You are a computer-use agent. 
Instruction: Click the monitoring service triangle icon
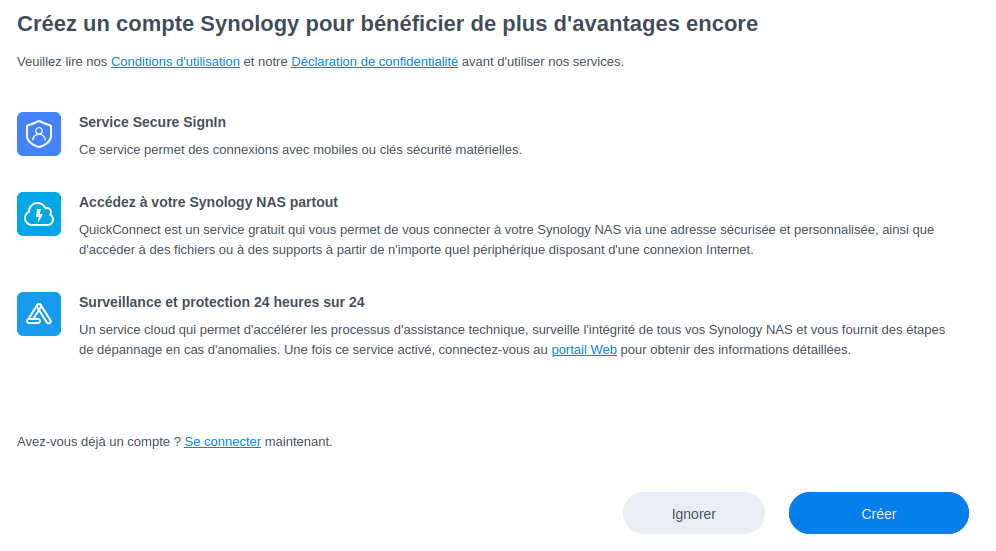point(39,314)
